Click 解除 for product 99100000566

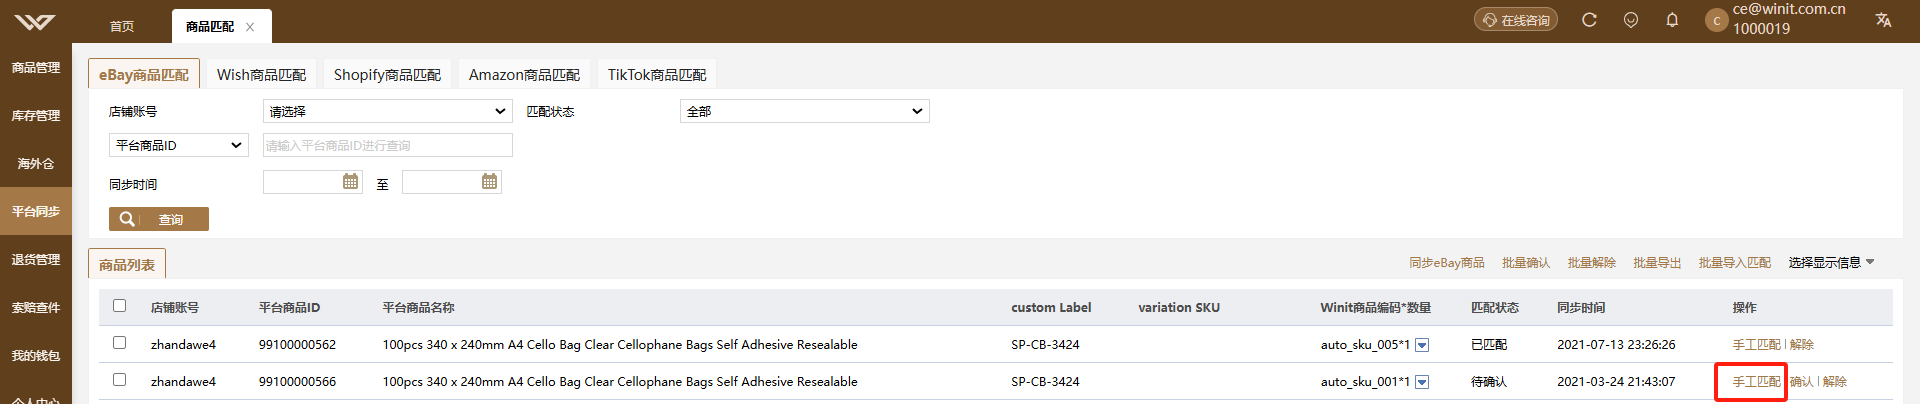click(x=1835, y=382)
